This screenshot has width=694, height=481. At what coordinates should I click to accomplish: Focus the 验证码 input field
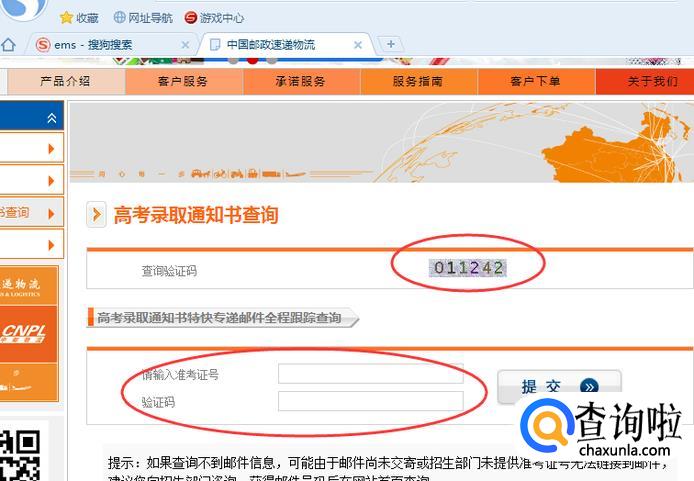pos(370,401)
